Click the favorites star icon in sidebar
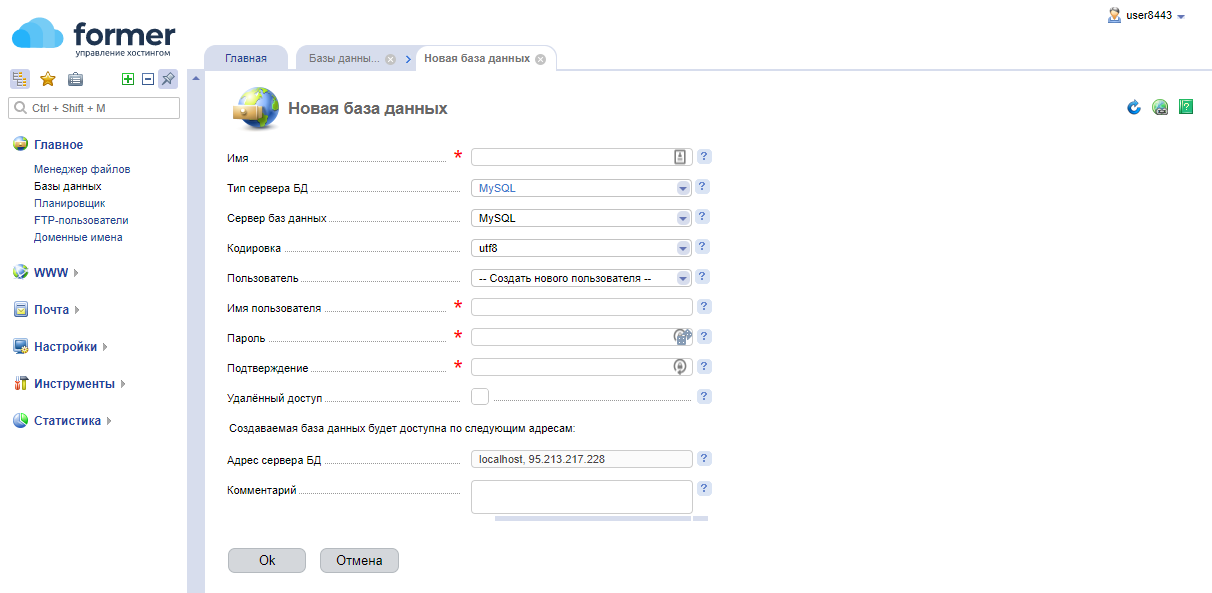The width and height of the screenshot is (1212, 593). (47, 80)
